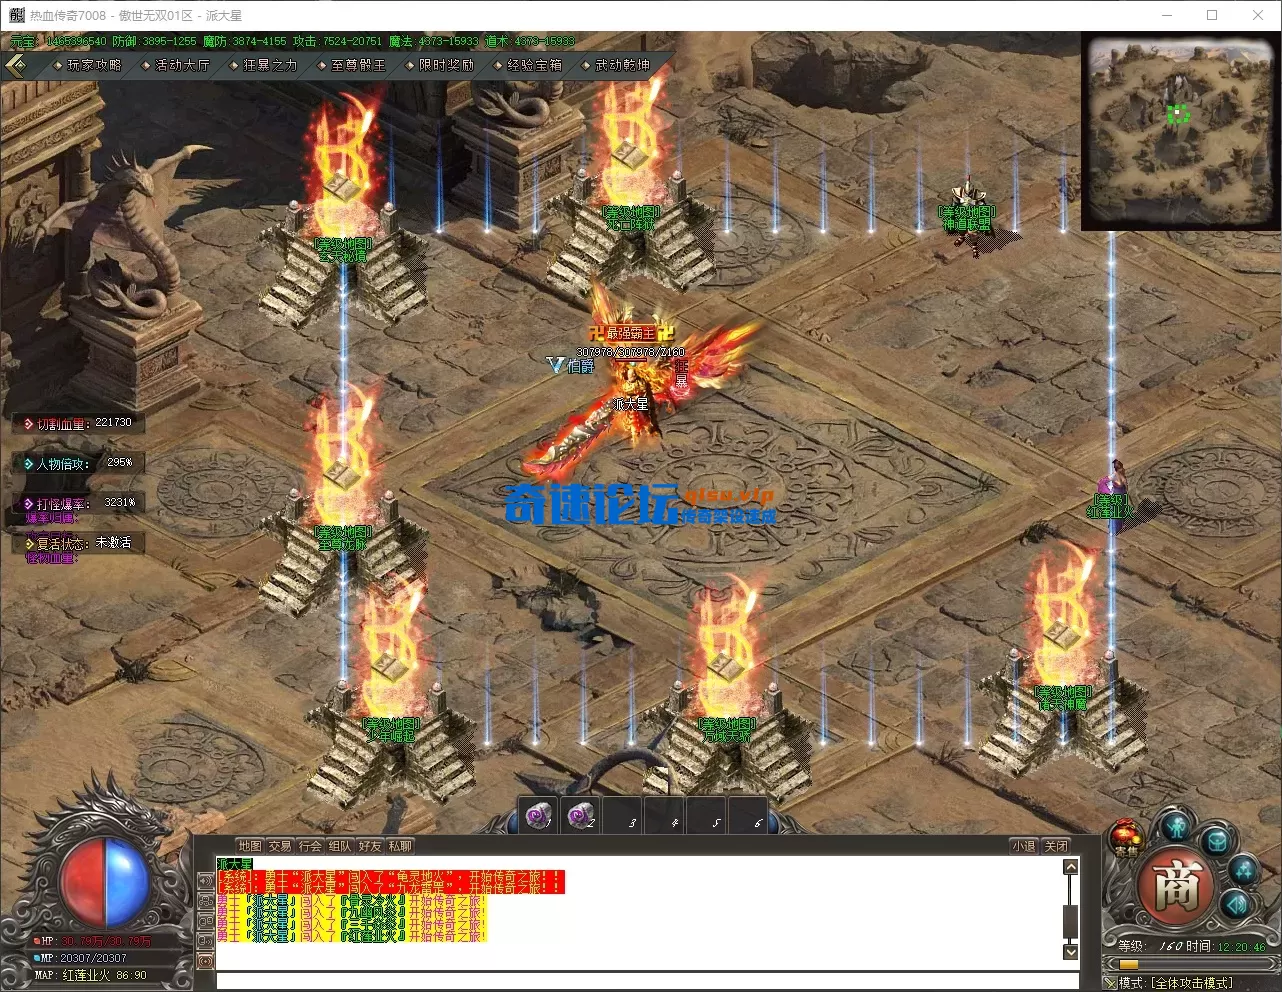Viewport: 1282px width, 992px height.
Task: Maximize the game window
Action: pos(1212,15)
